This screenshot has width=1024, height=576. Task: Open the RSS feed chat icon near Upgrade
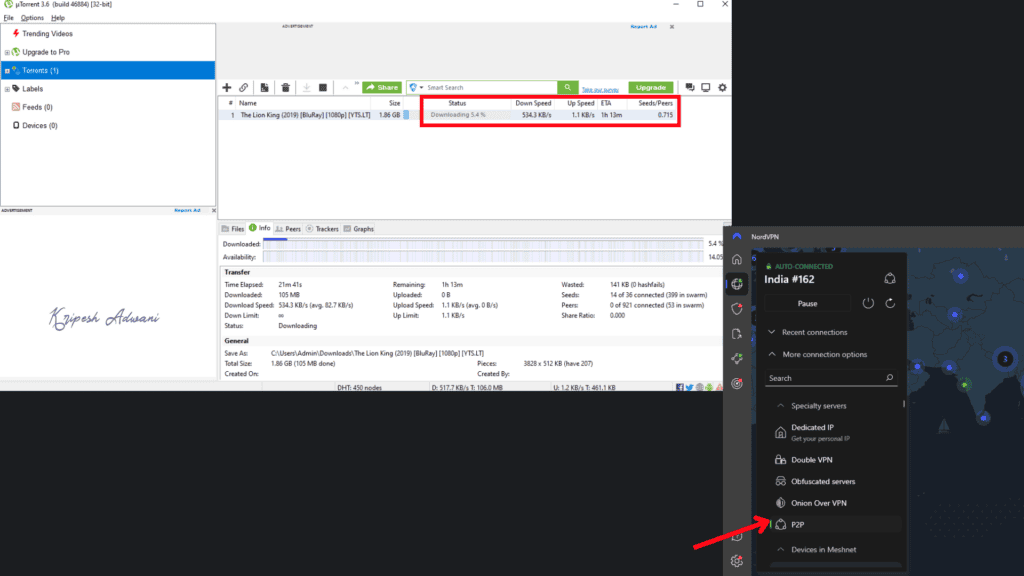tap(689, 87)
